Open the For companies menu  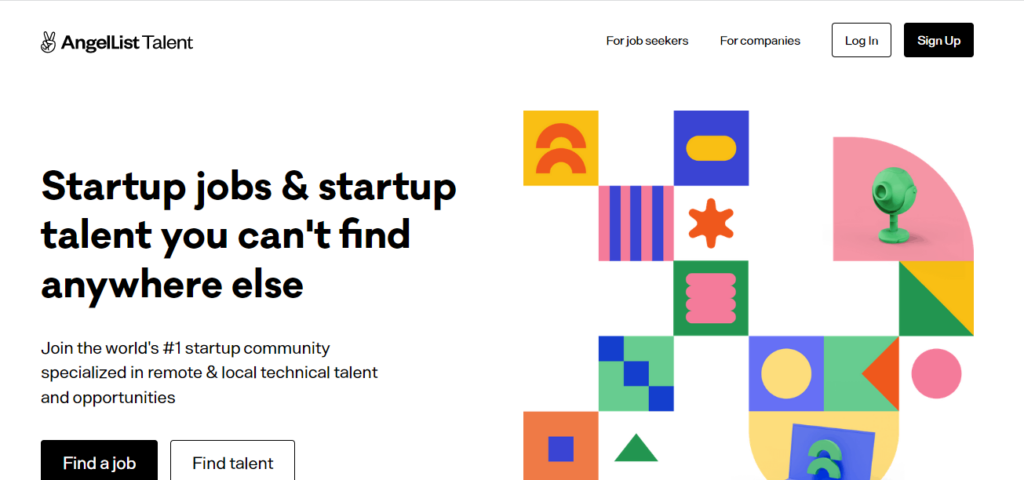(x=760, y=40)
